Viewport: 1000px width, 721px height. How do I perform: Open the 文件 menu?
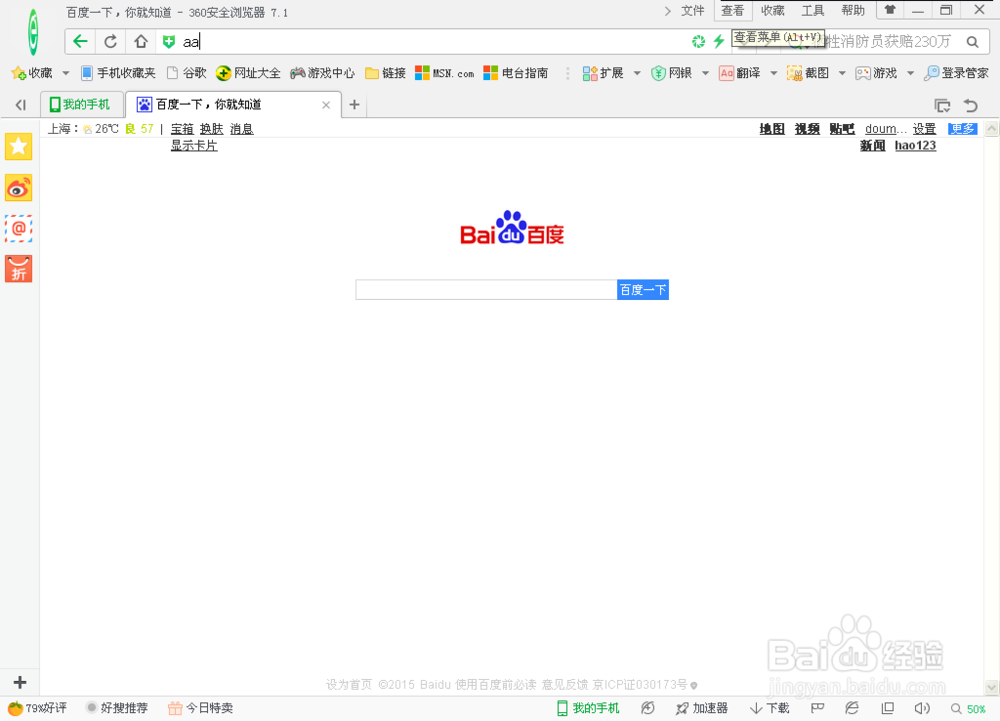[693, 11]
